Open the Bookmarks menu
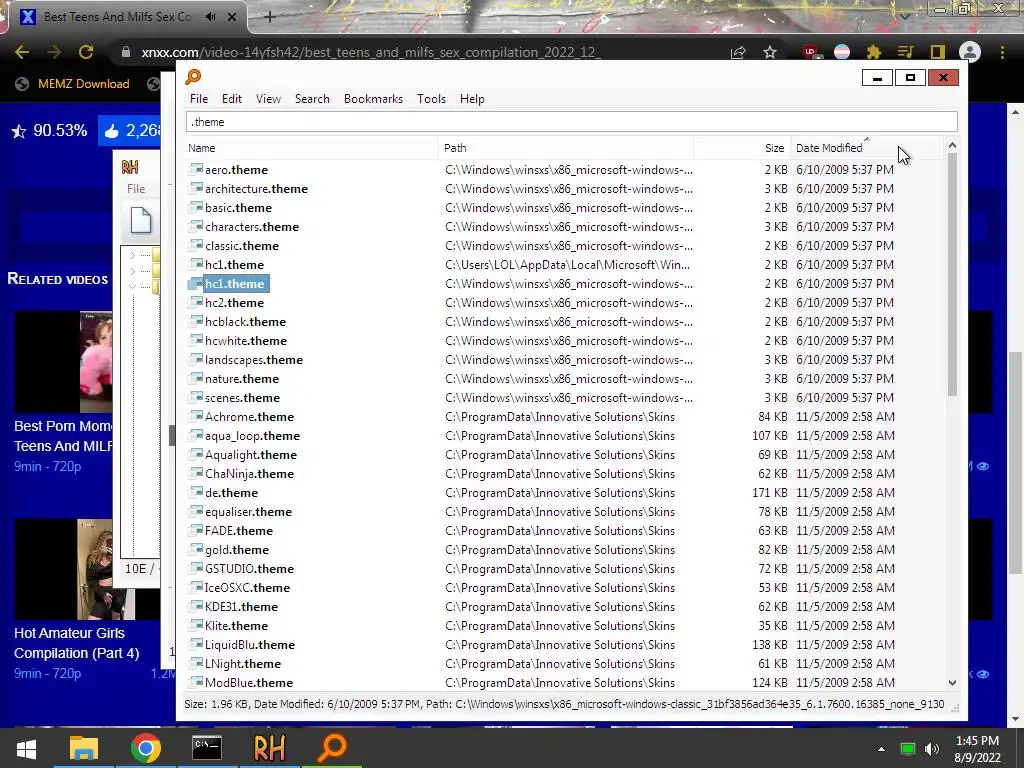 (373, 99)
